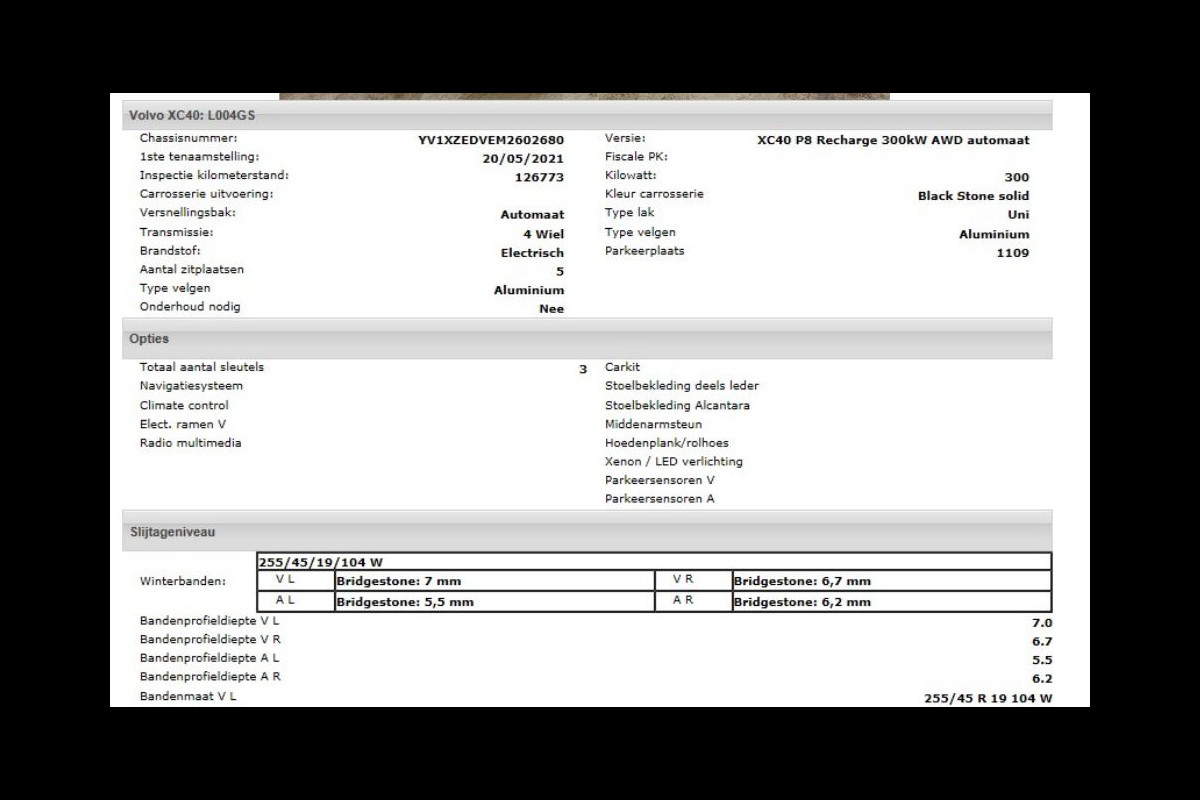Click the V R Bridgestone: 6,7 mm cell
Image resolution: width=1200 pixels, height=800 pixels.
(x=890, y=581)
